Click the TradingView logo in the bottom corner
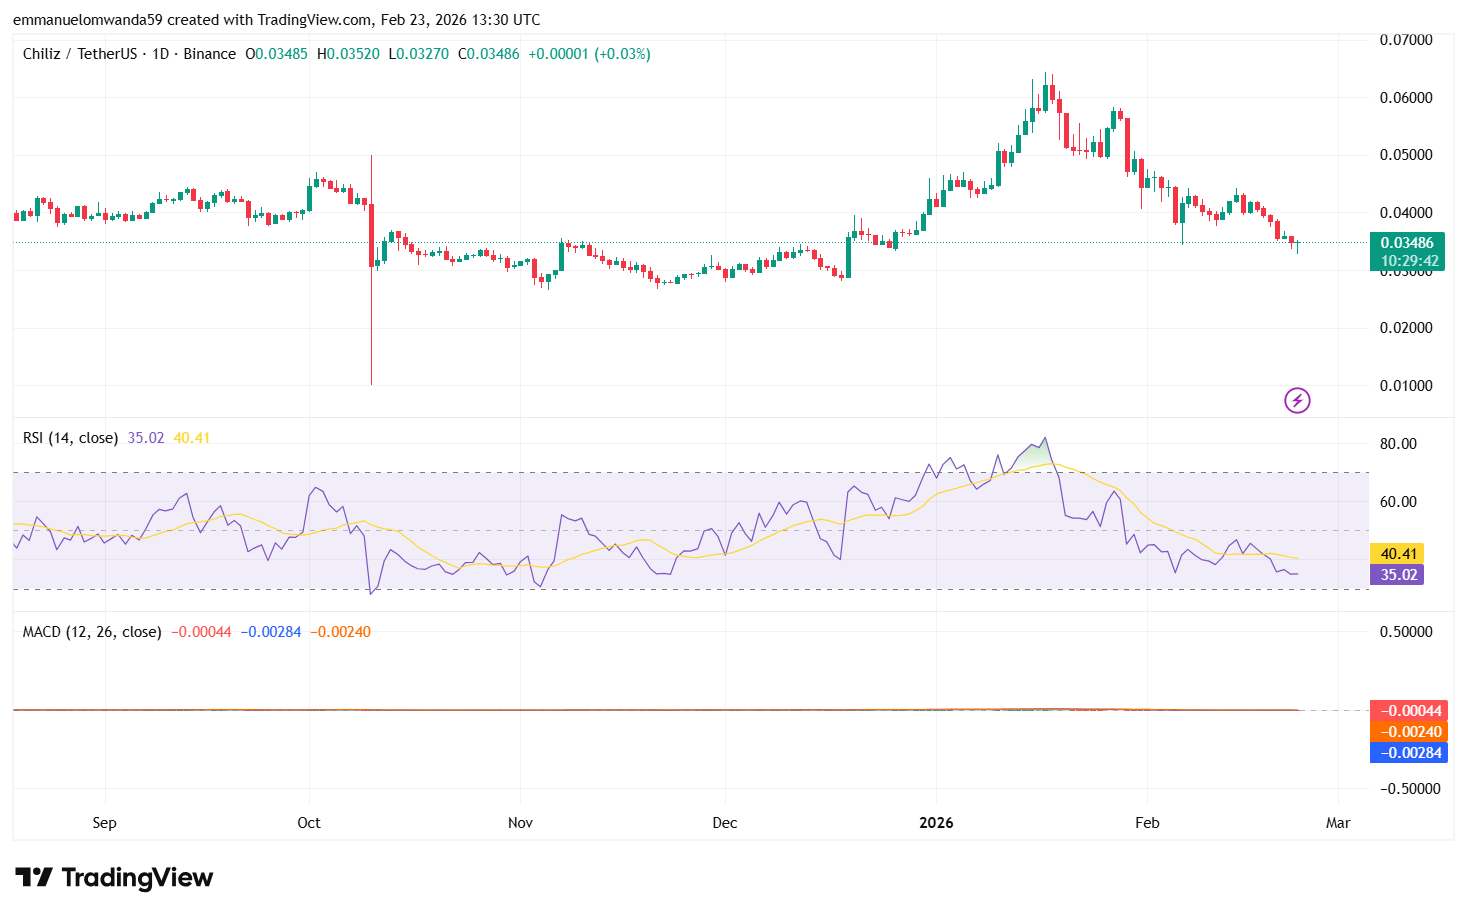 [112, 877]
